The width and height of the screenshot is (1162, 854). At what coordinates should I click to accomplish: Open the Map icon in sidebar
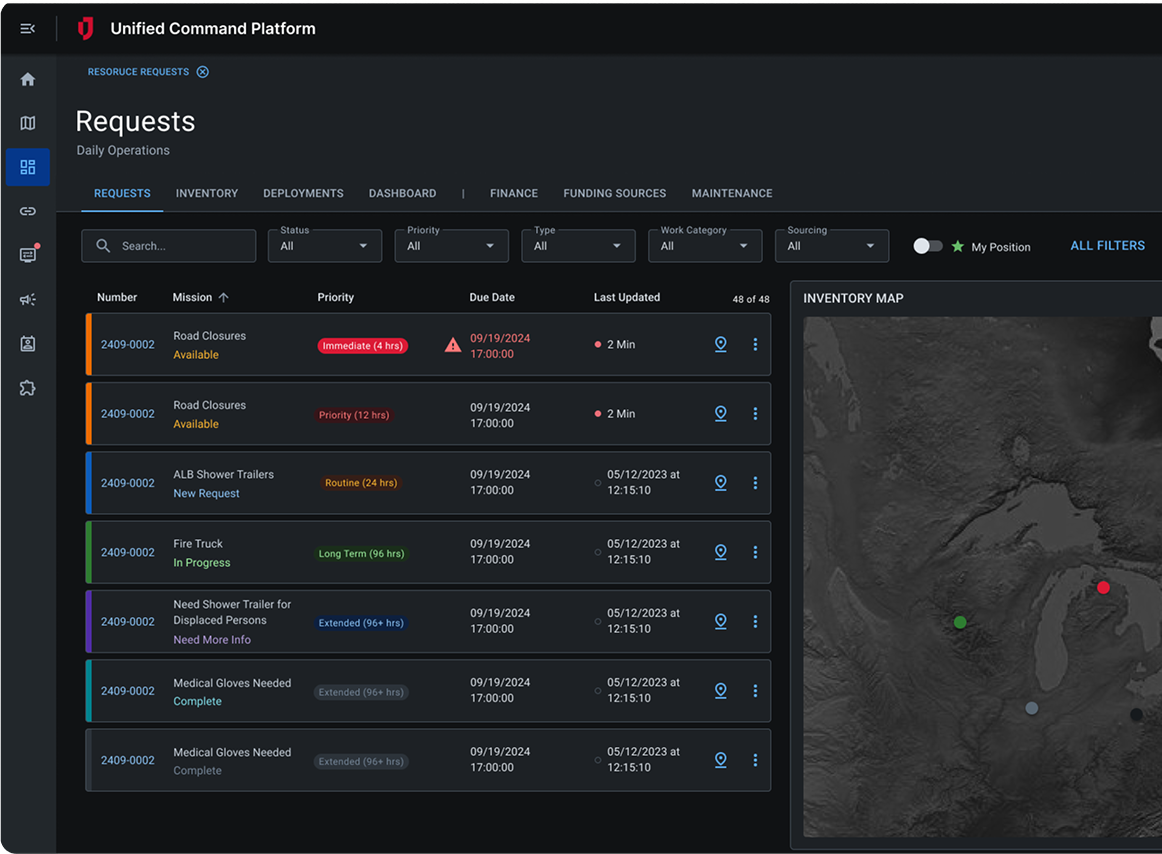[28, 123]
